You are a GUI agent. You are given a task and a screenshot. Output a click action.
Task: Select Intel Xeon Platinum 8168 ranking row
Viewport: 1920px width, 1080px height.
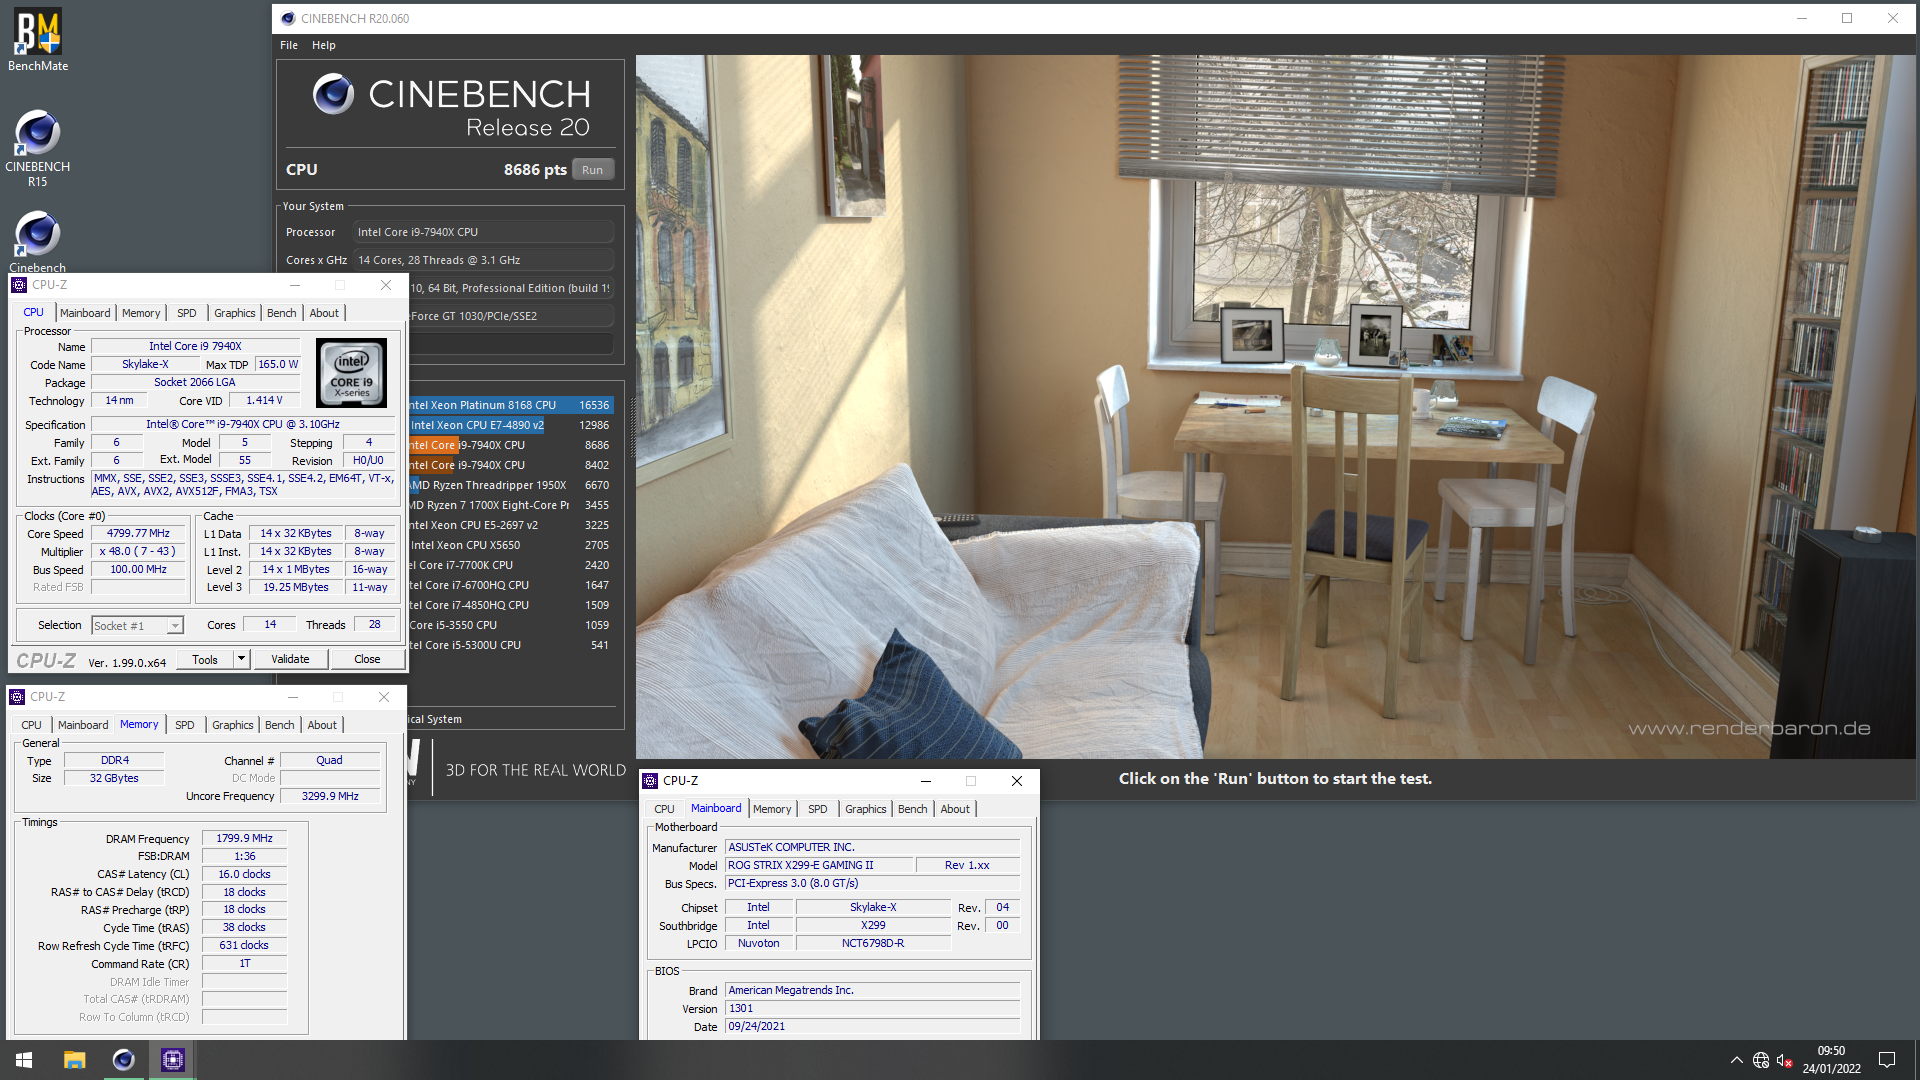pyautogui.click(x=511, y=405)
